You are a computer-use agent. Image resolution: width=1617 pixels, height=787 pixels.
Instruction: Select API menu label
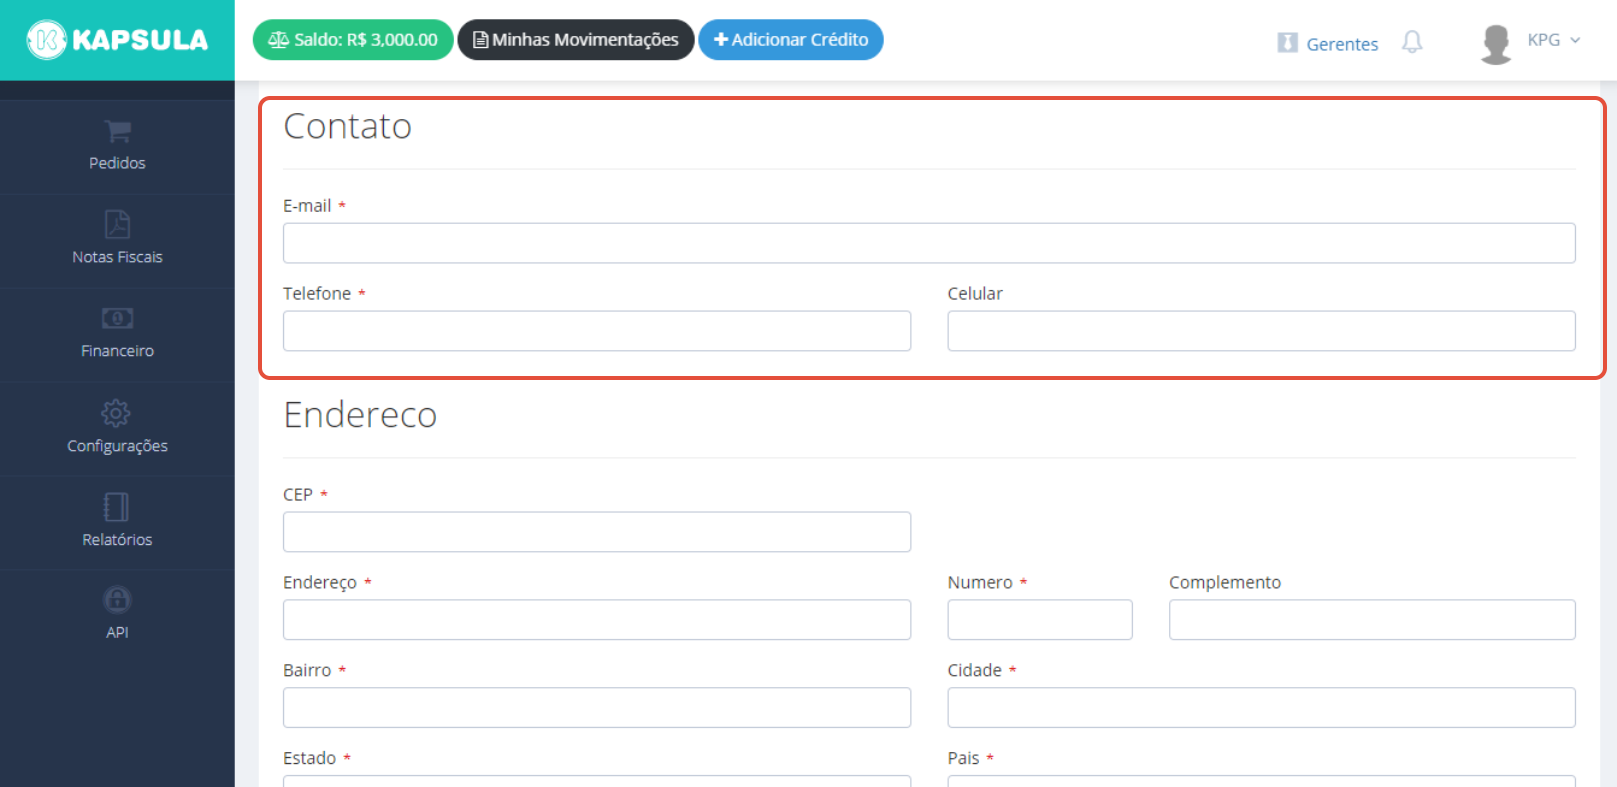[x=117, y=632]
